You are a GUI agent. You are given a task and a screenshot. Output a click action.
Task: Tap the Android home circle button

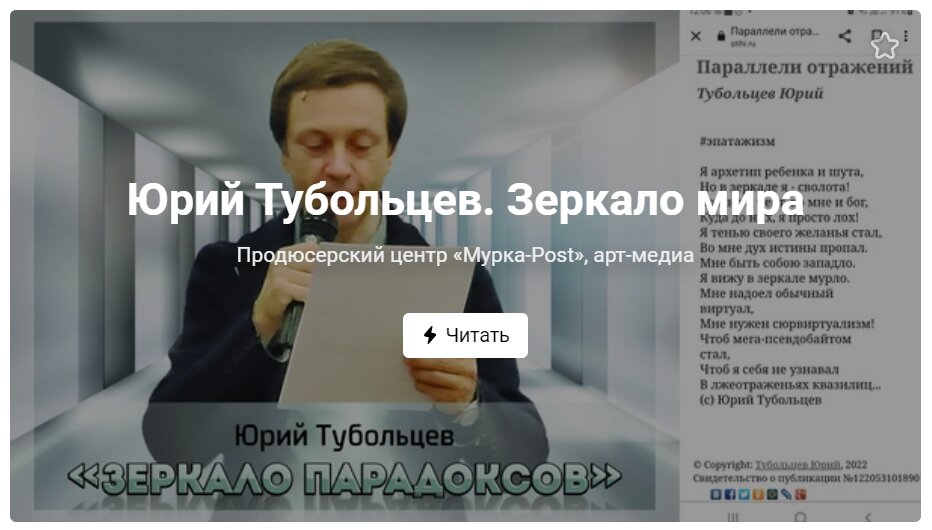pos(800,517)
